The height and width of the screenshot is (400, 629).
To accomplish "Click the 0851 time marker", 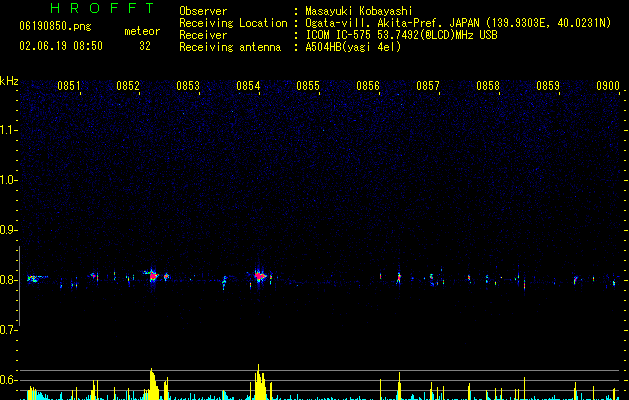I will [x=69, y=86].
